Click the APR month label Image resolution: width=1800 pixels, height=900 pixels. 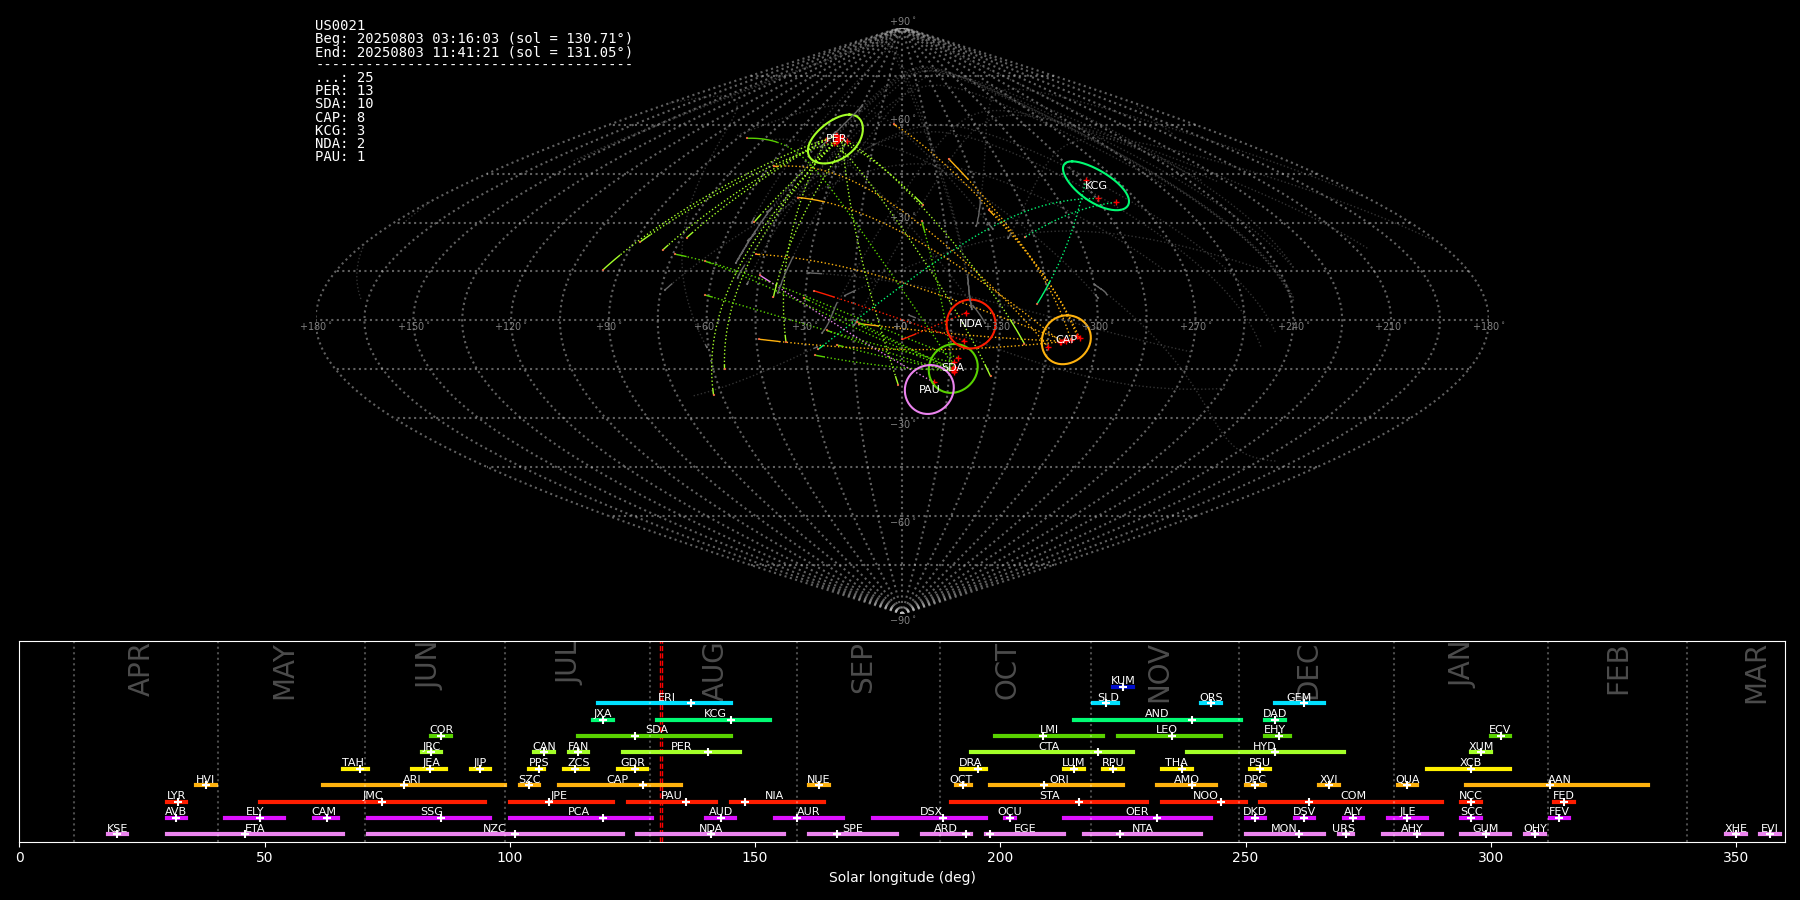139,669
